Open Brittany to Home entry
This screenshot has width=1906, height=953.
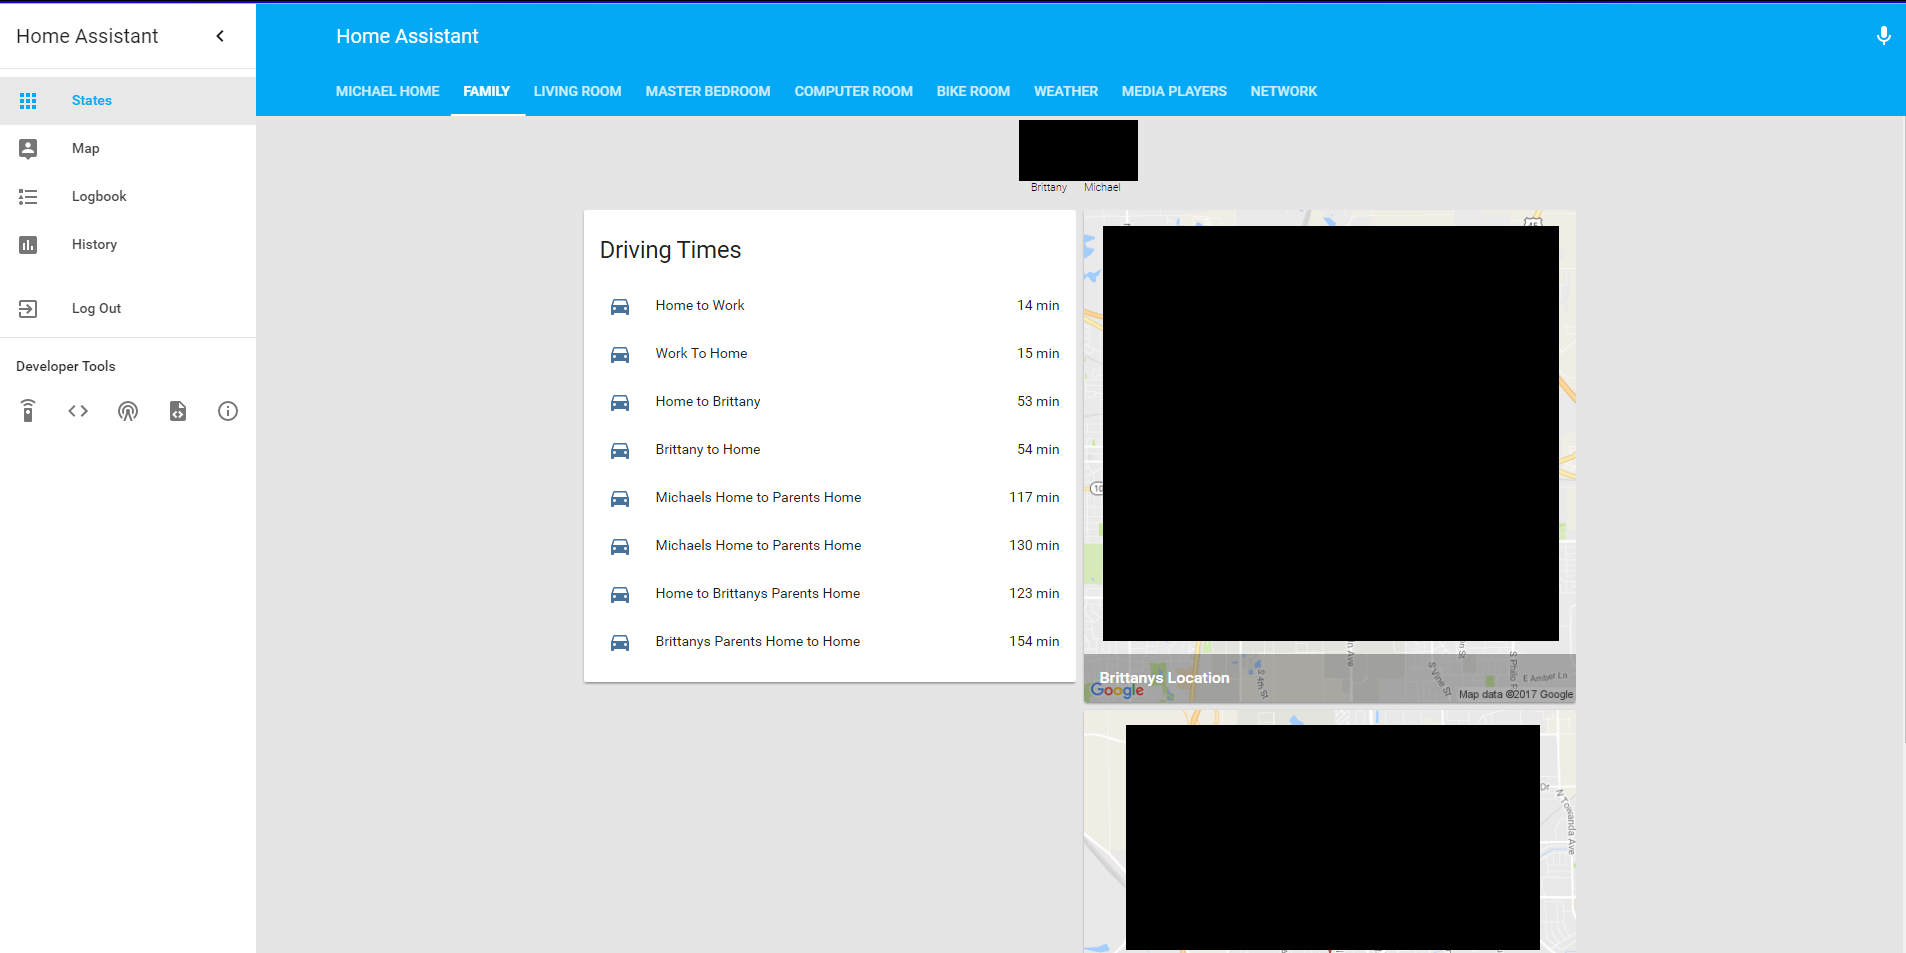[x=830, y=450]
